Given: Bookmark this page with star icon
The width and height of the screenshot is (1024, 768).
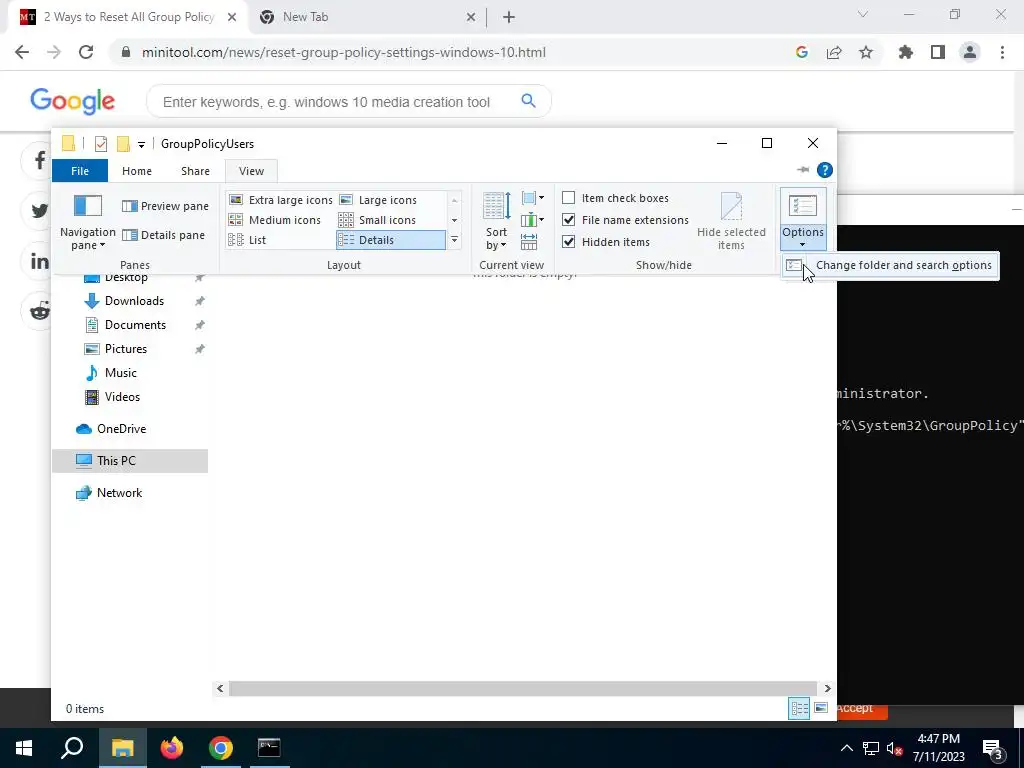Looking at the screenshot, I should 866,52.
